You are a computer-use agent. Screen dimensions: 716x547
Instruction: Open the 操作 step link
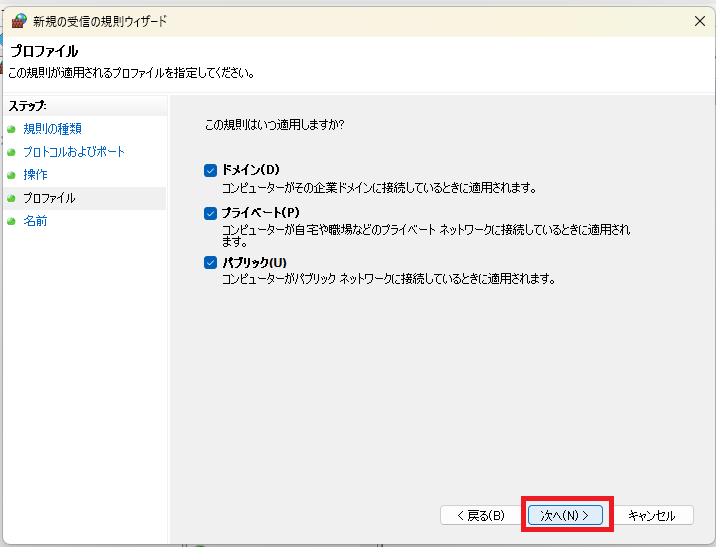pyautogui.click(x=35, y=174)
